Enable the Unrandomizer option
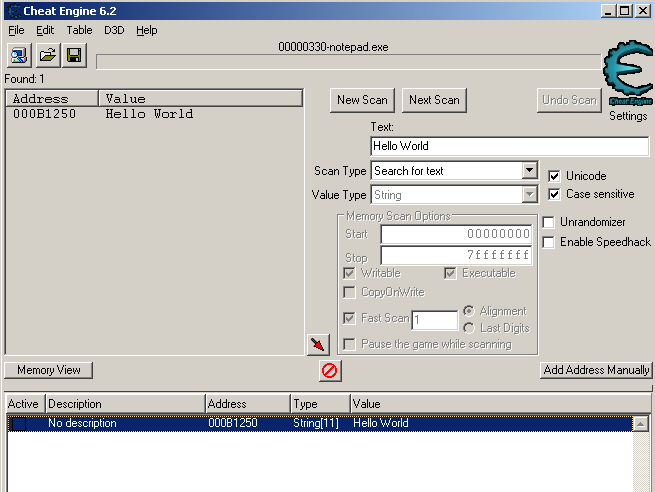The image size is (655, 492). (x=548, y=222)
